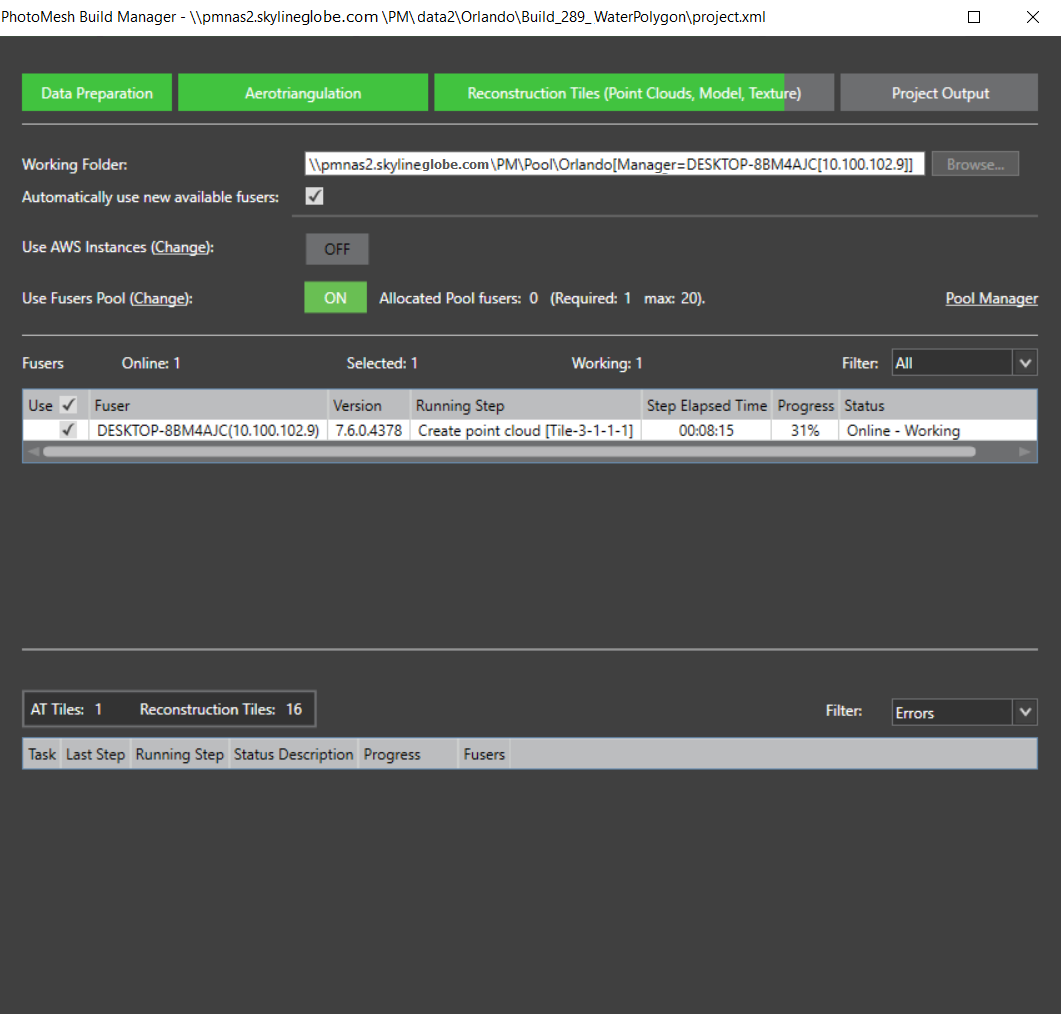Image resolution: width=1061 pixels, height=1014 pixels.
Task: Click the fusers list right scroll arrow
Action: [1024, 452]
